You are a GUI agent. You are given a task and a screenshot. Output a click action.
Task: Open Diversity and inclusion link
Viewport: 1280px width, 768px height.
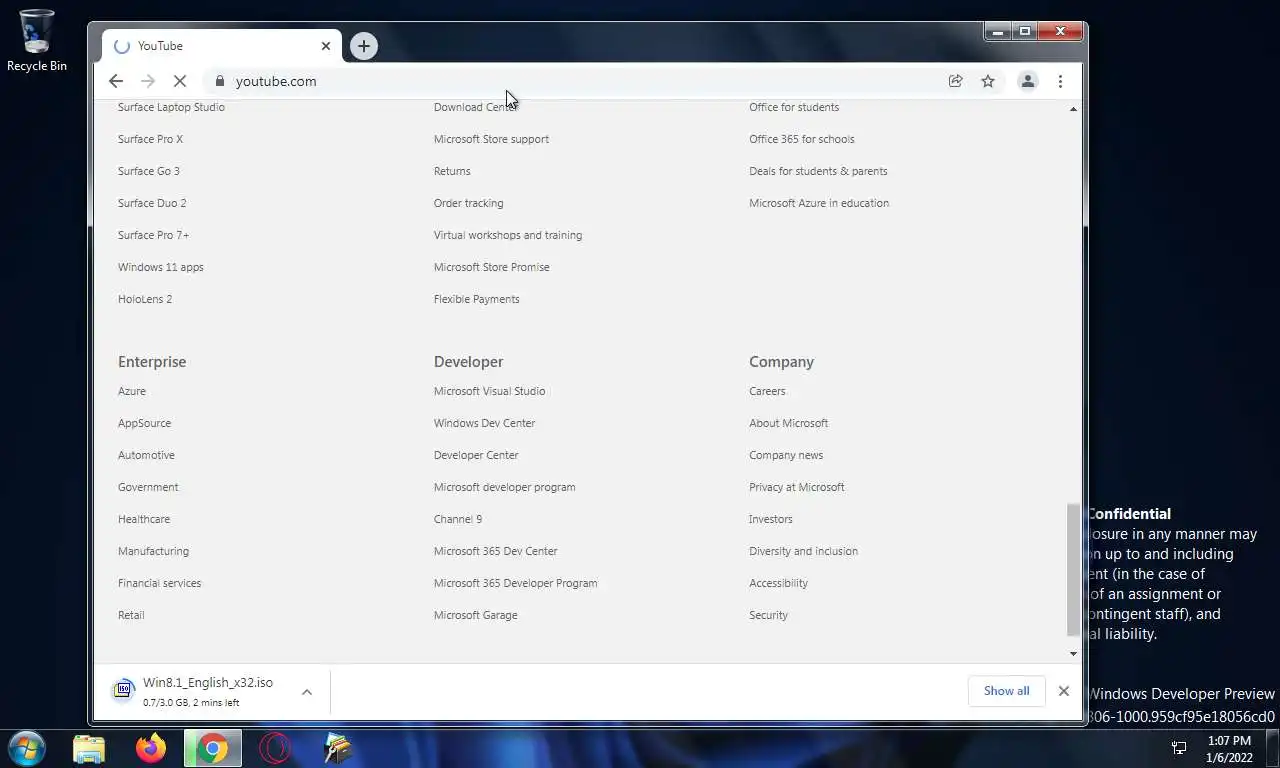click(803, 551)
